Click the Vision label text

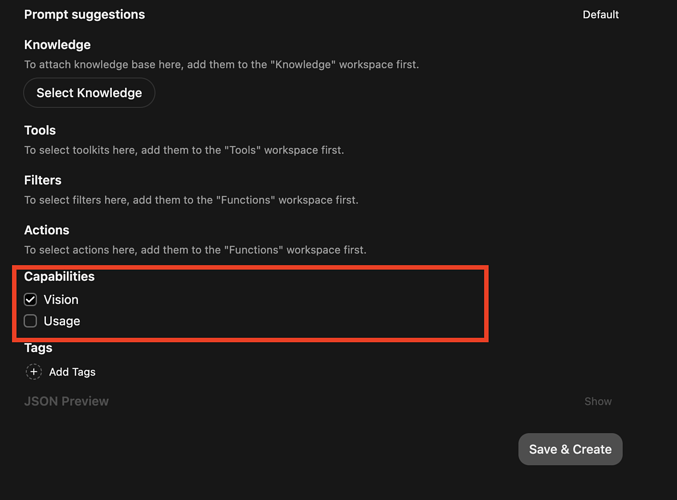click(61, 299)
